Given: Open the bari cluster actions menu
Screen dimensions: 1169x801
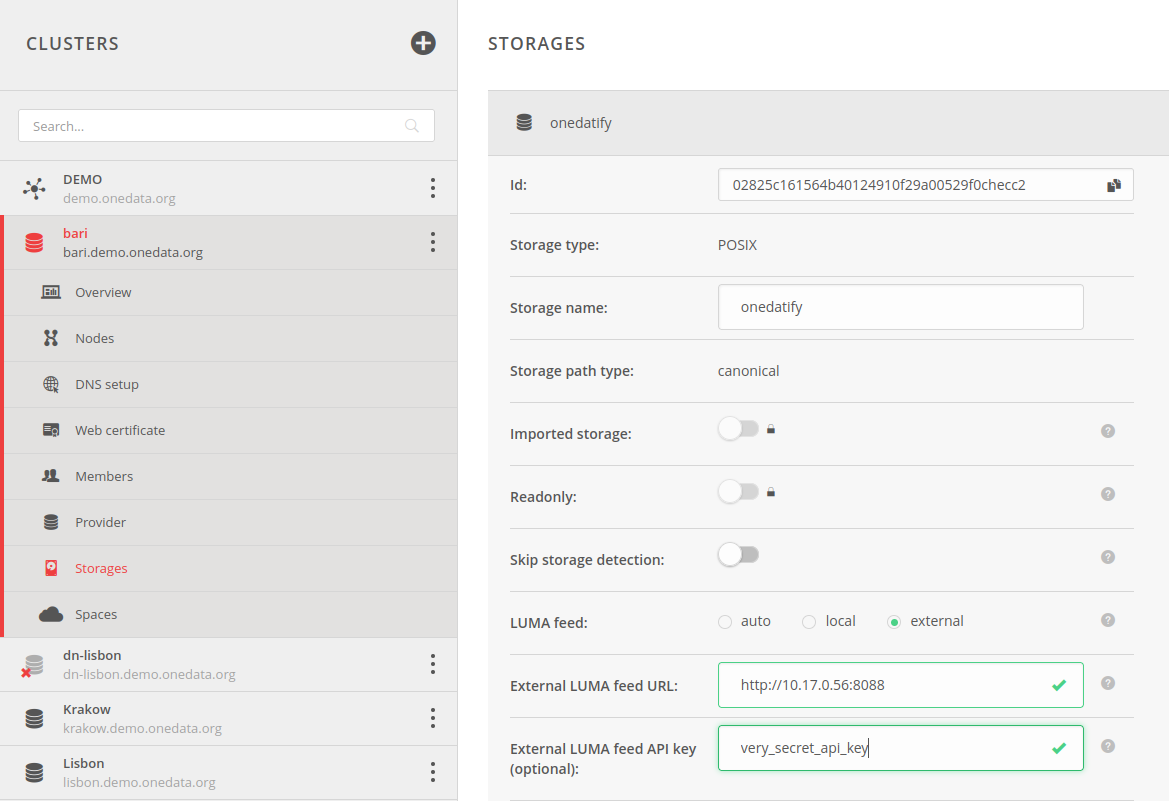Looking at the screenshot, I should tap(432, 242).
